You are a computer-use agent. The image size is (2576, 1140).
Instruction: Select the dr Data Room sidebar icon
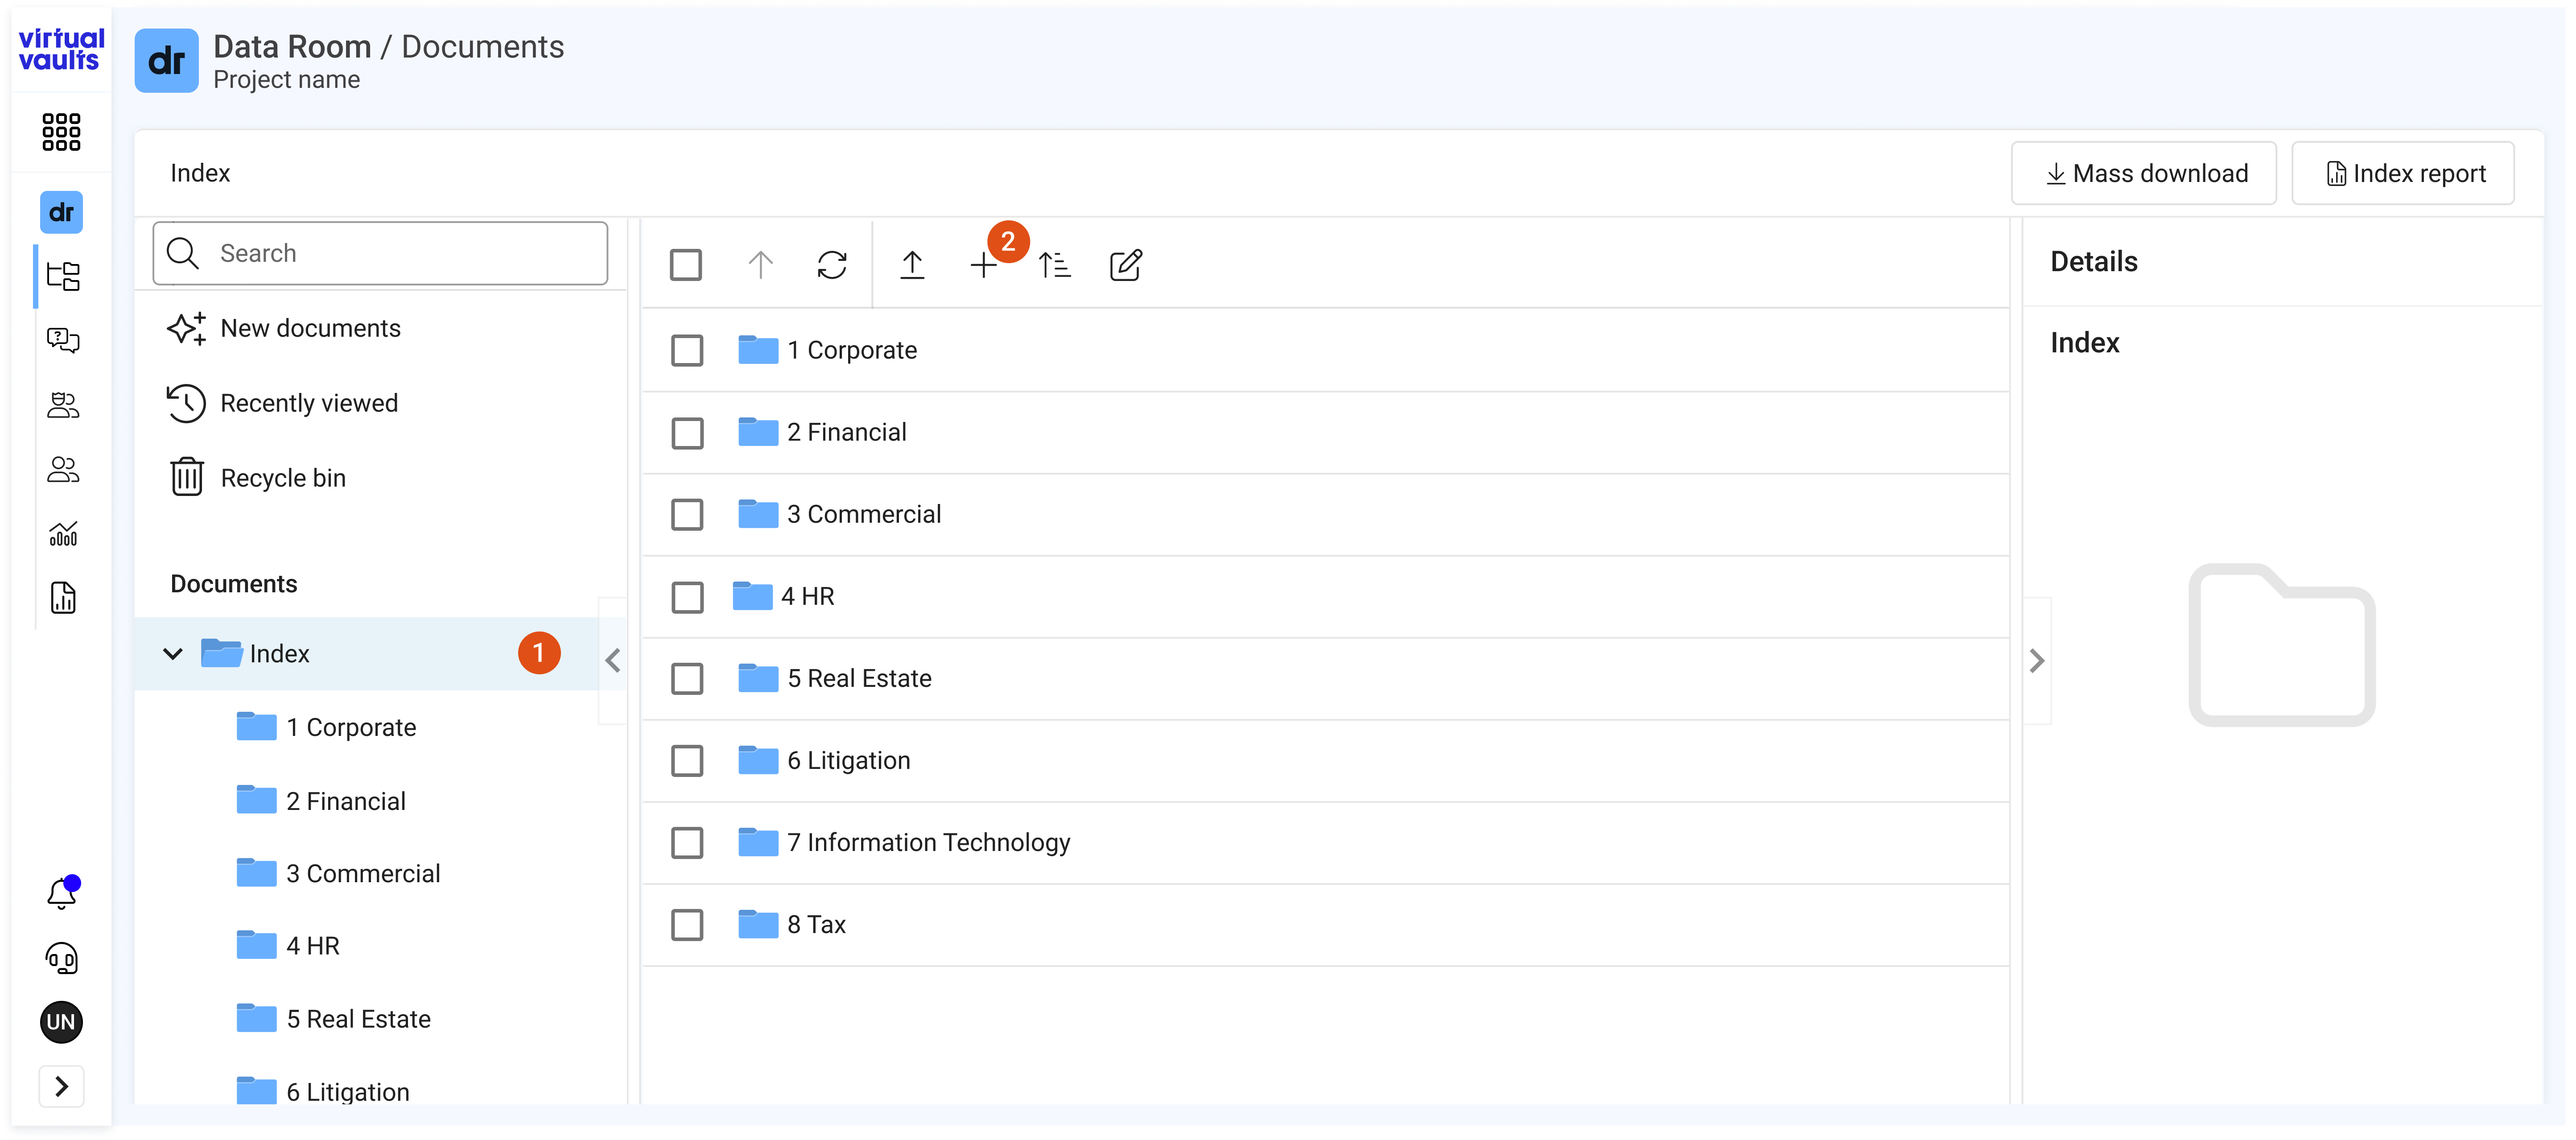pyautogui.click(x=61, y=212)
